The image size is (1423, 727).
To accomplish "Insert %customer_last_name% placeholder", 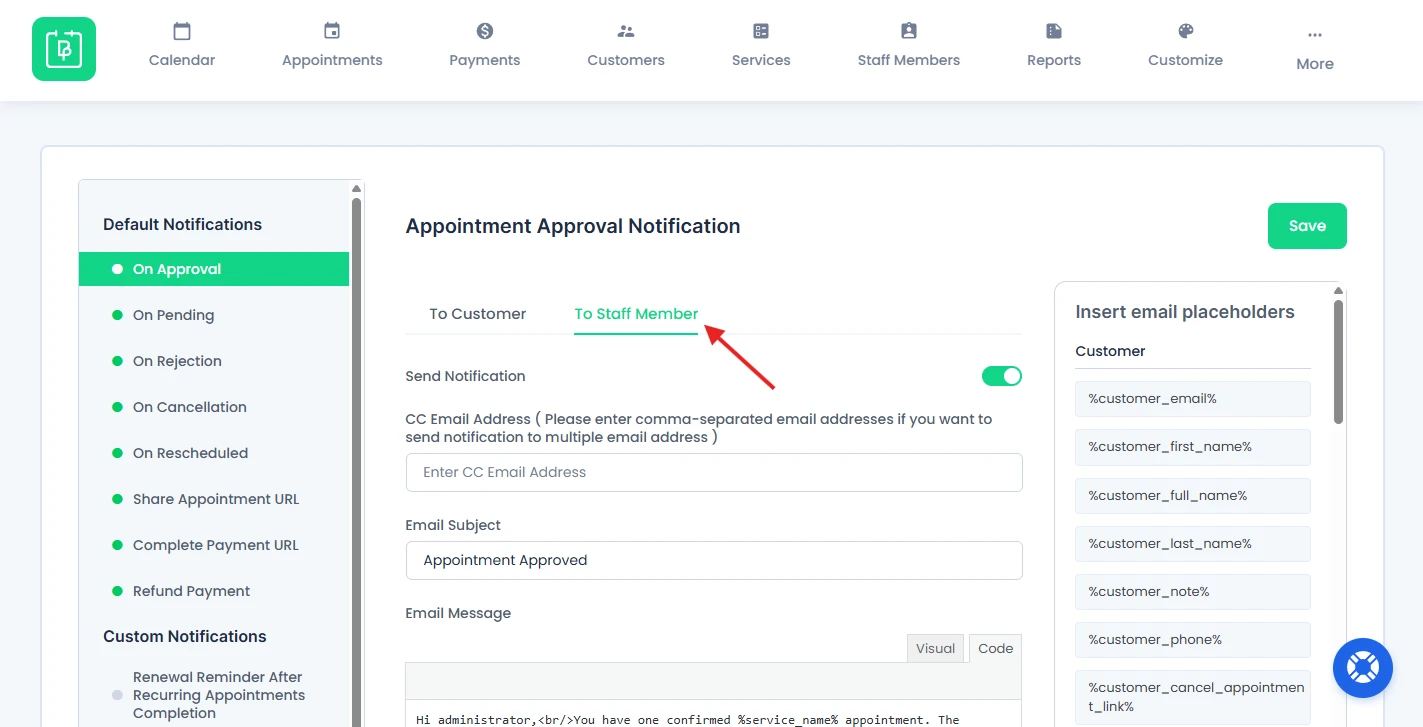I will pyautogui.click(x=1193, y=543).
